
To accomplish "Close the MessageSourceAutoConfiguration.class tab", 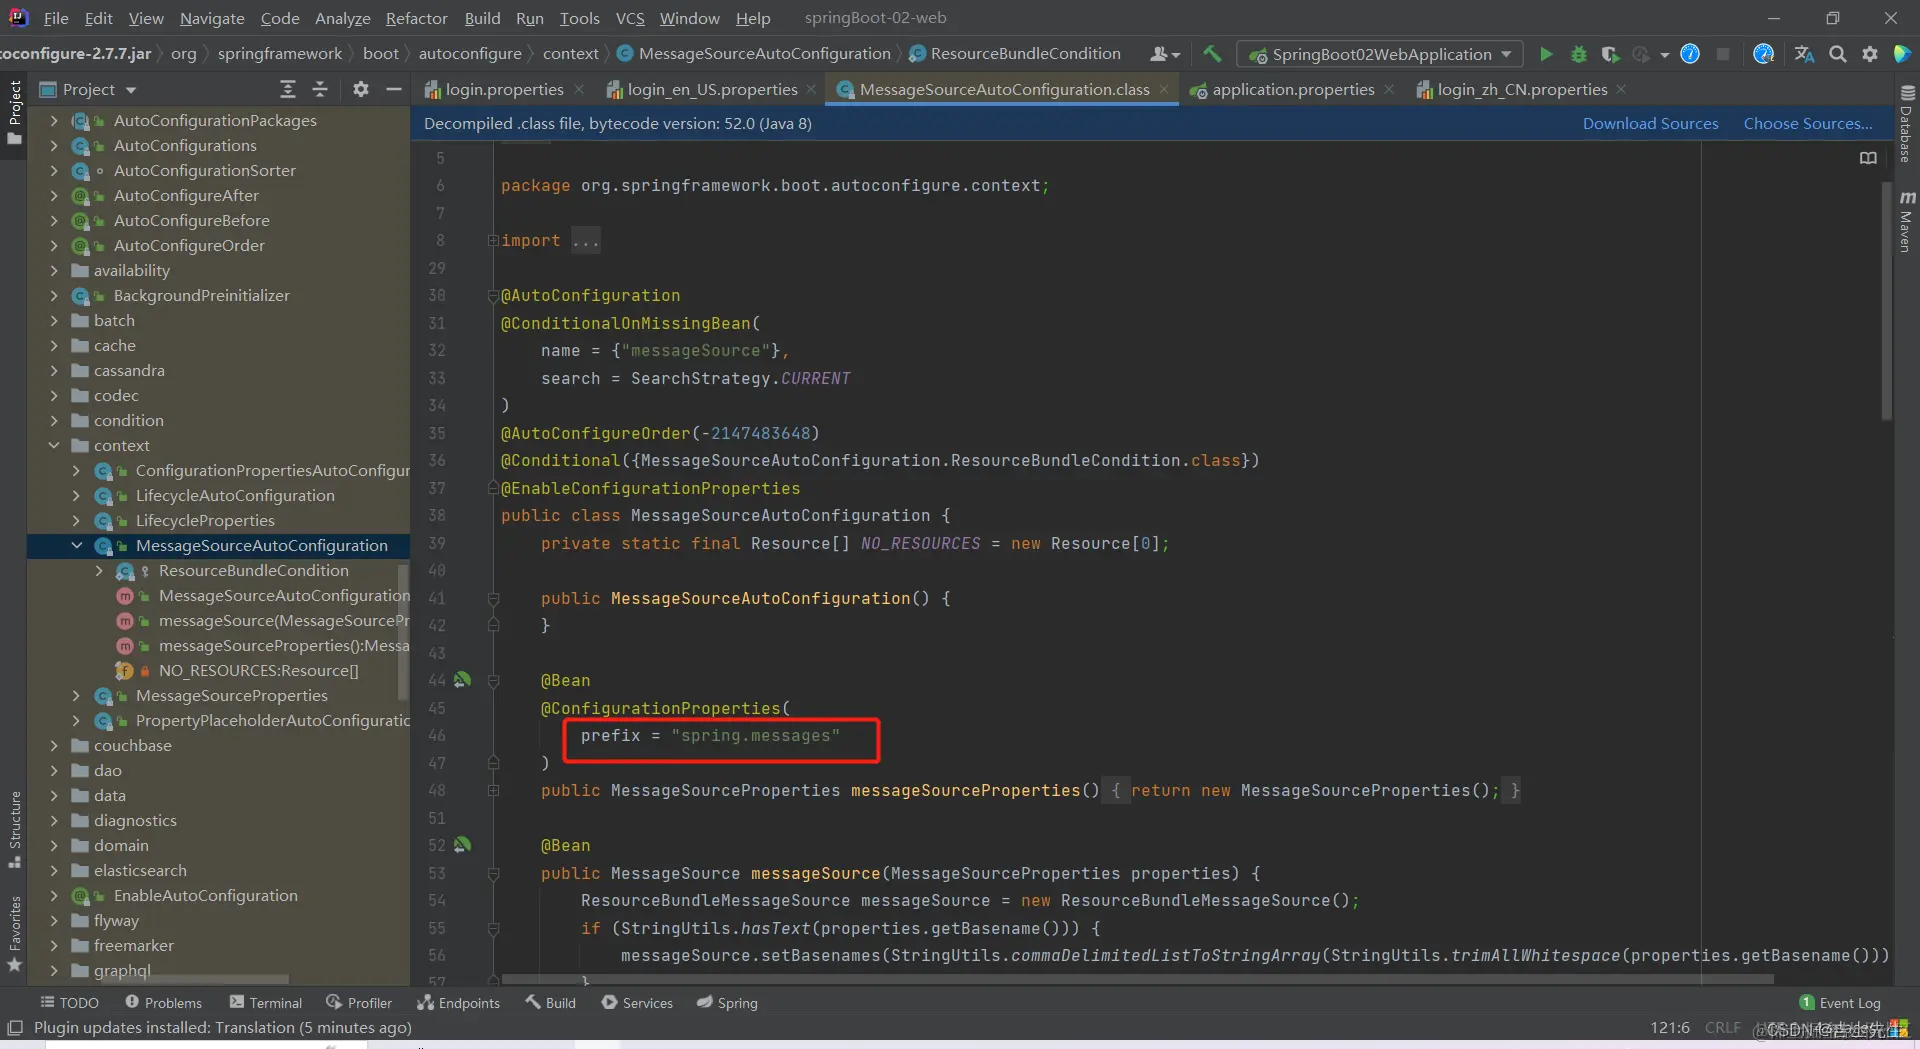I will pos(1164,90).
